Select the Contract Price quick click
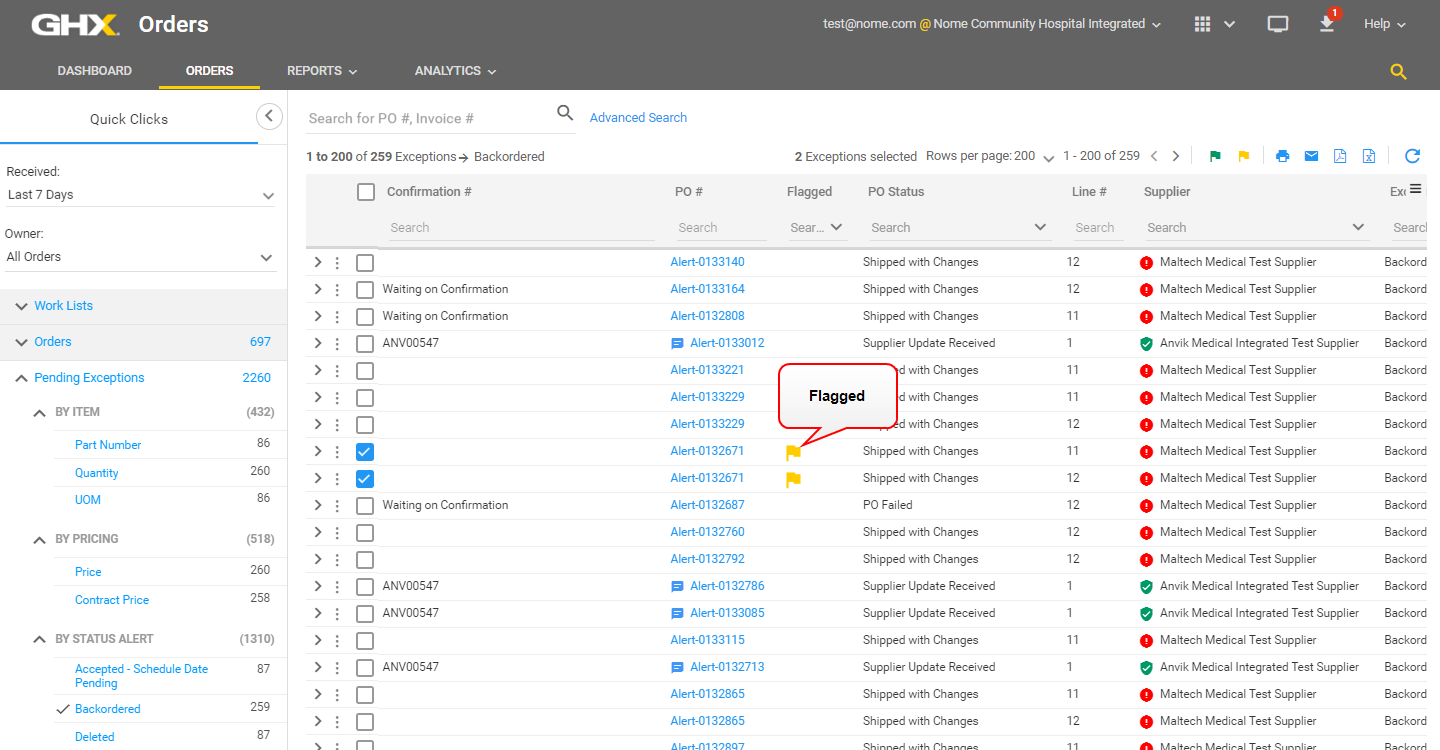The height and width of the screenshot is (750, 1440). [112, 600]
